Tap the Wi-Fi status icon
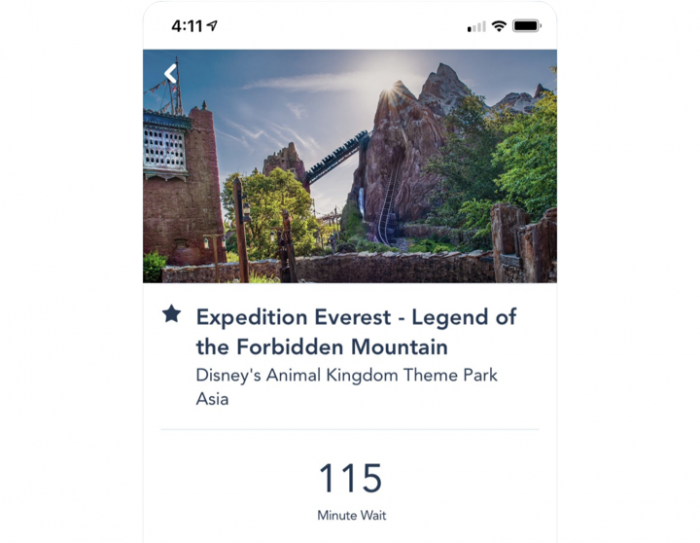700x543 pixels. click(x=499, y=26)
